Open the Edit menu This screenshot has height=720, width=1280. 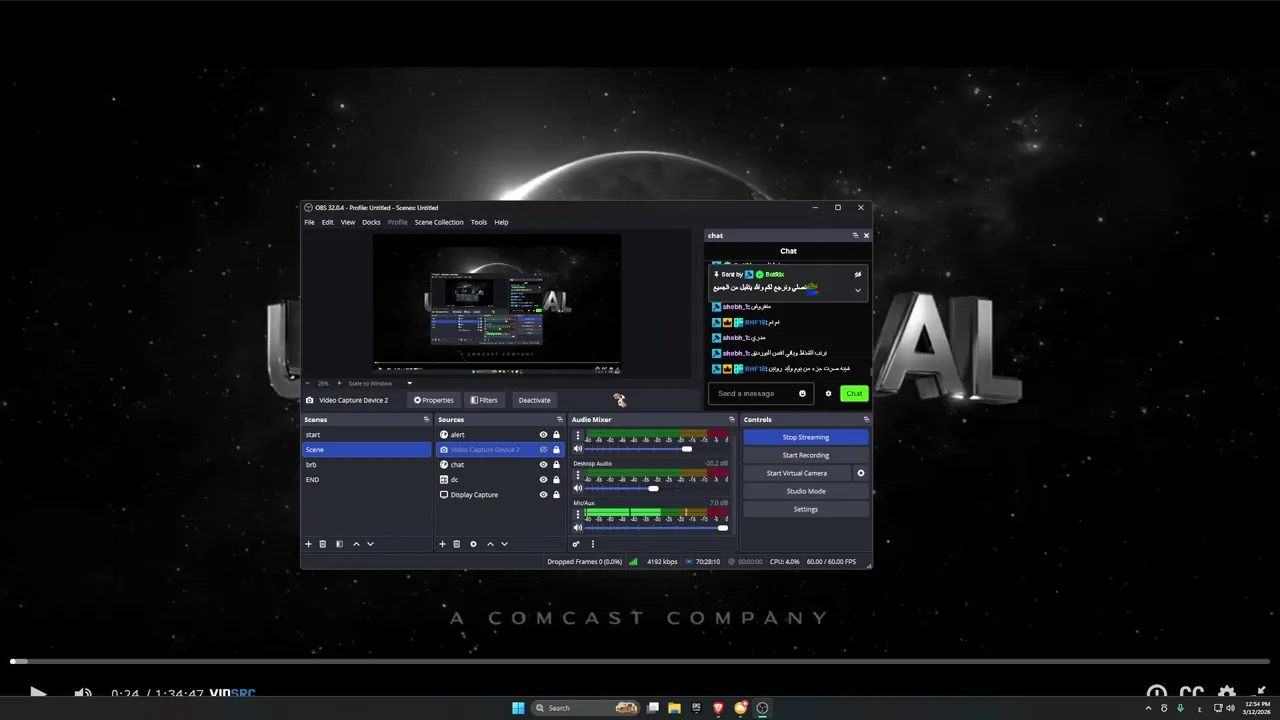(327, 222)
